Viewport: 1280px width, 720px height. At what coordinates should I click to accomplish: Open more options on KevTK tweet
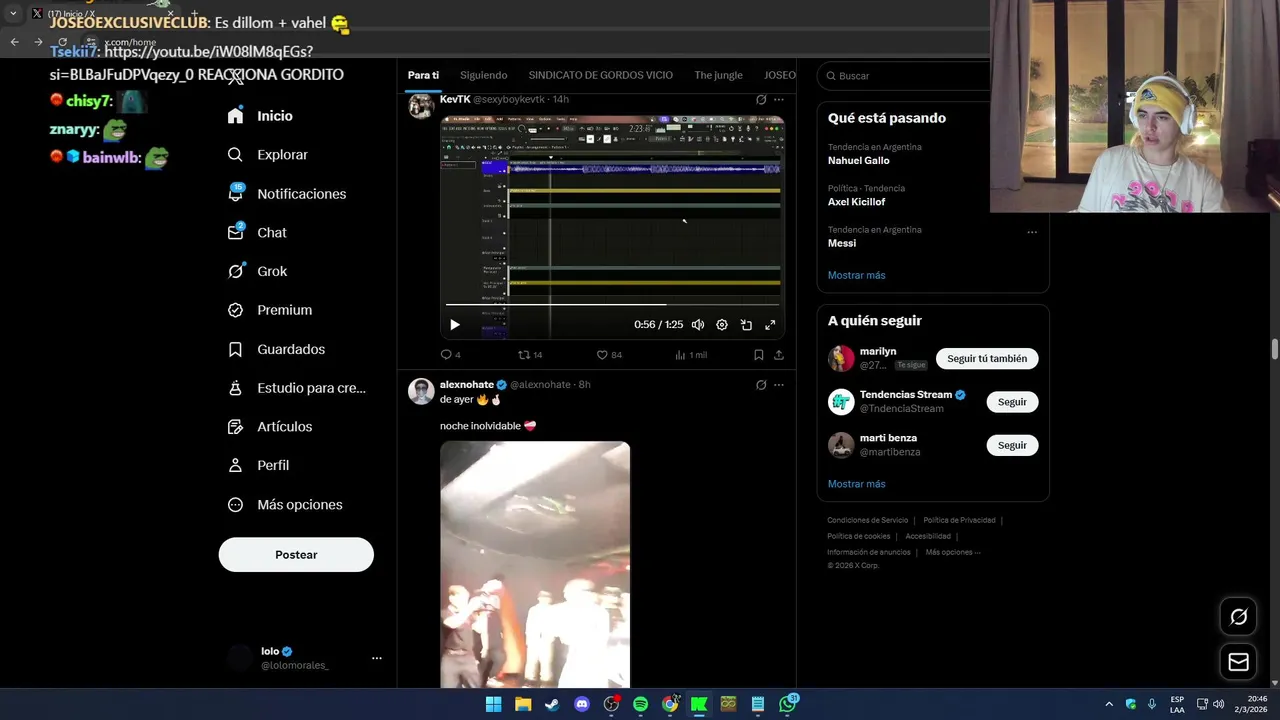pos(779,100)
